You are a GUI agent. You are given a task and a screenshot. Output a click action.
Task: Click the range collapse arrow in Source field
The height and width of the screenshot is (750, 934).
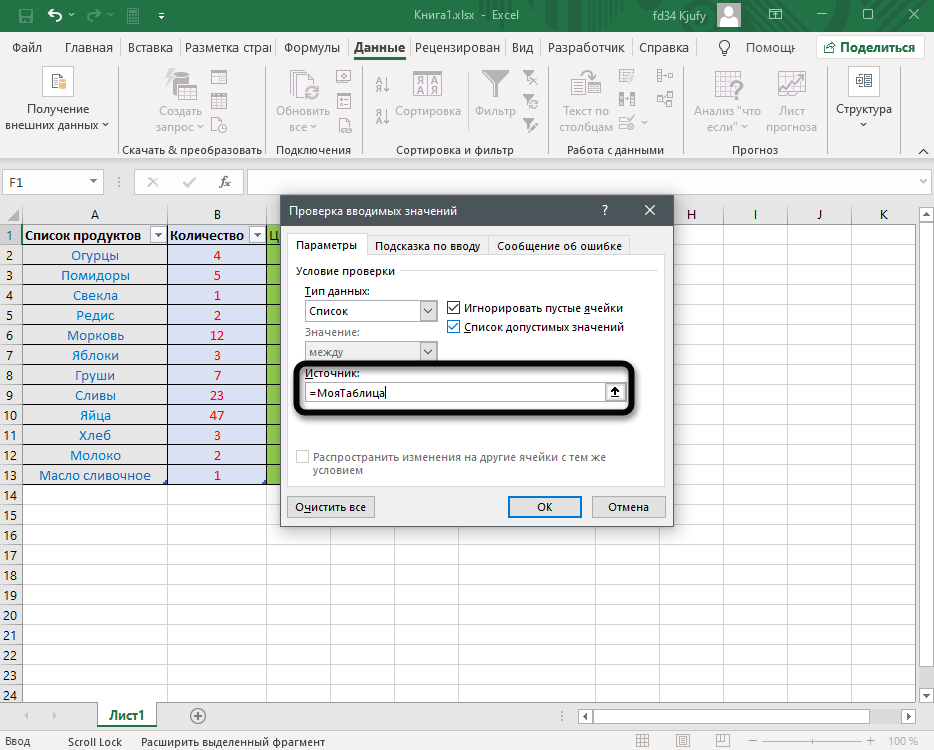(x=616, y=393)
